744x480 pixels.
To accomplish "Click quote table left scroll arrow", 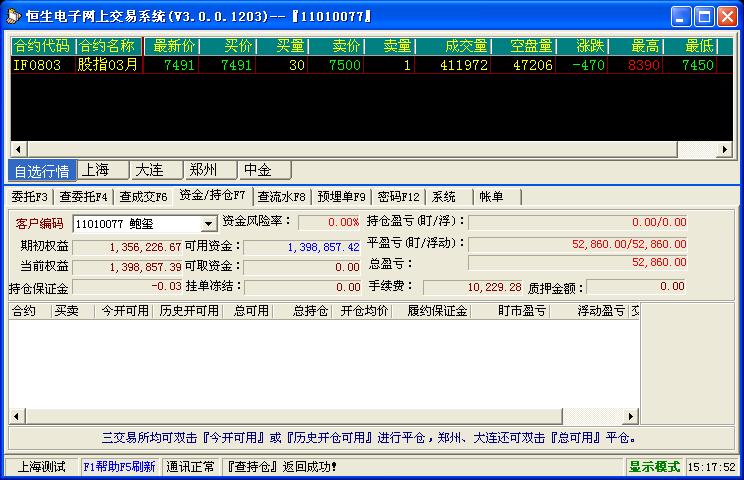I will pos(18,149).
